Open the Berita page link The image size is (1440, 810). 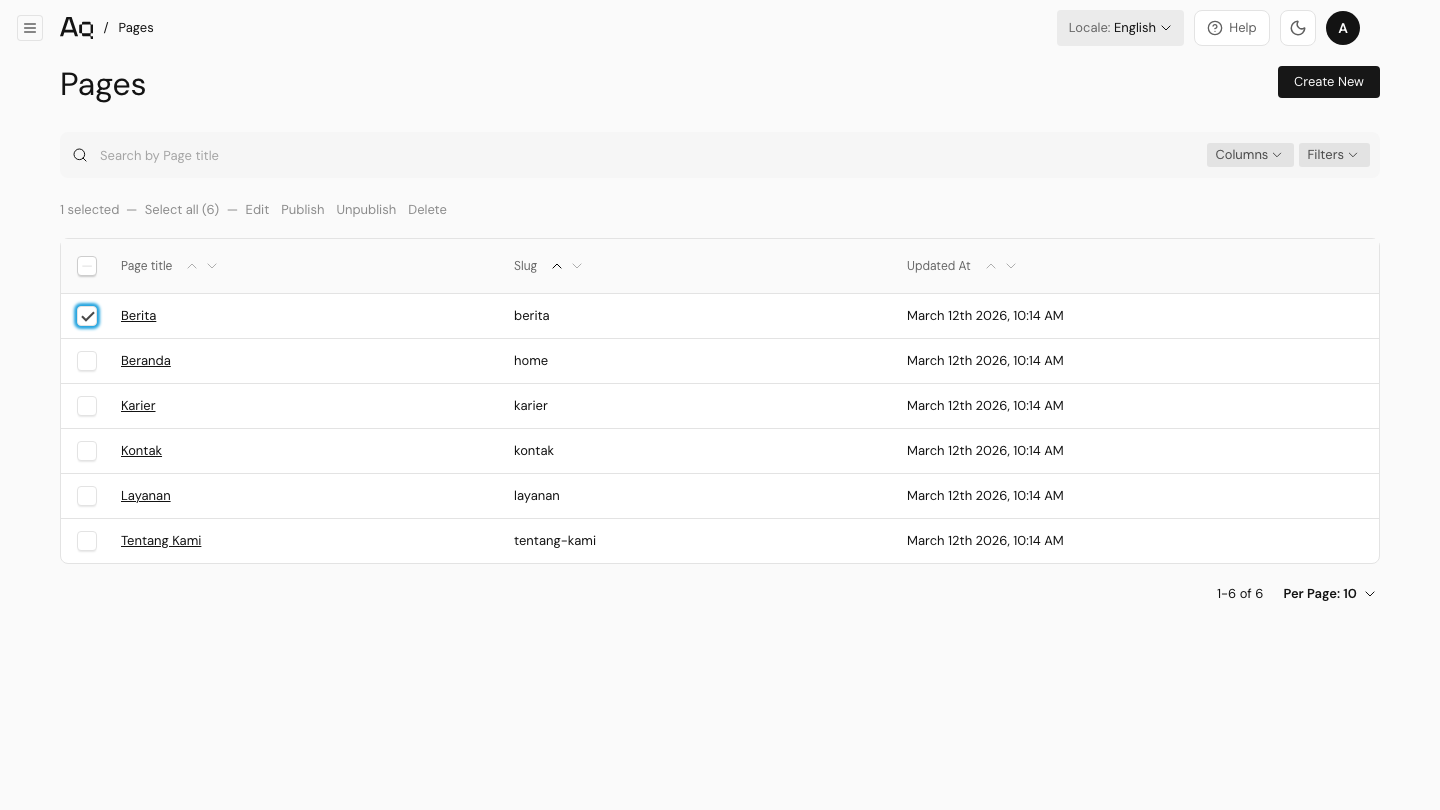(138, 316)
